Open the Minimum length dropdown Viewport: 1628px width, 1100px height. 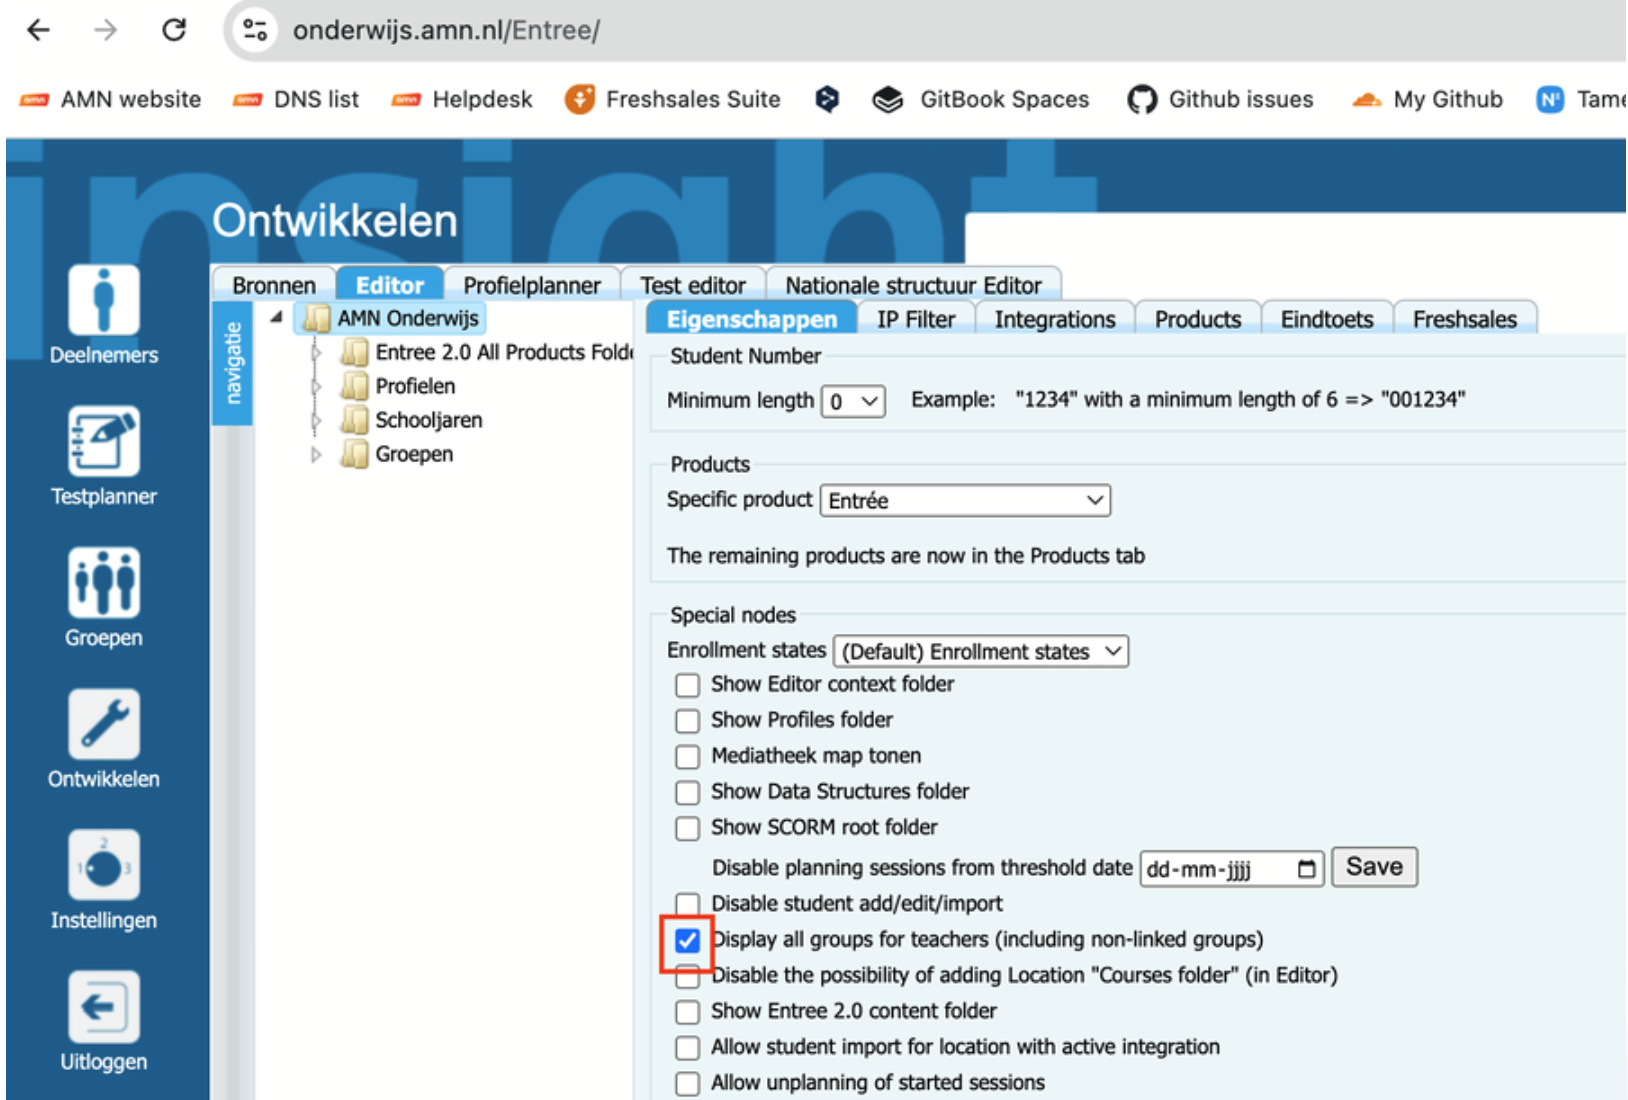point(853,401)
